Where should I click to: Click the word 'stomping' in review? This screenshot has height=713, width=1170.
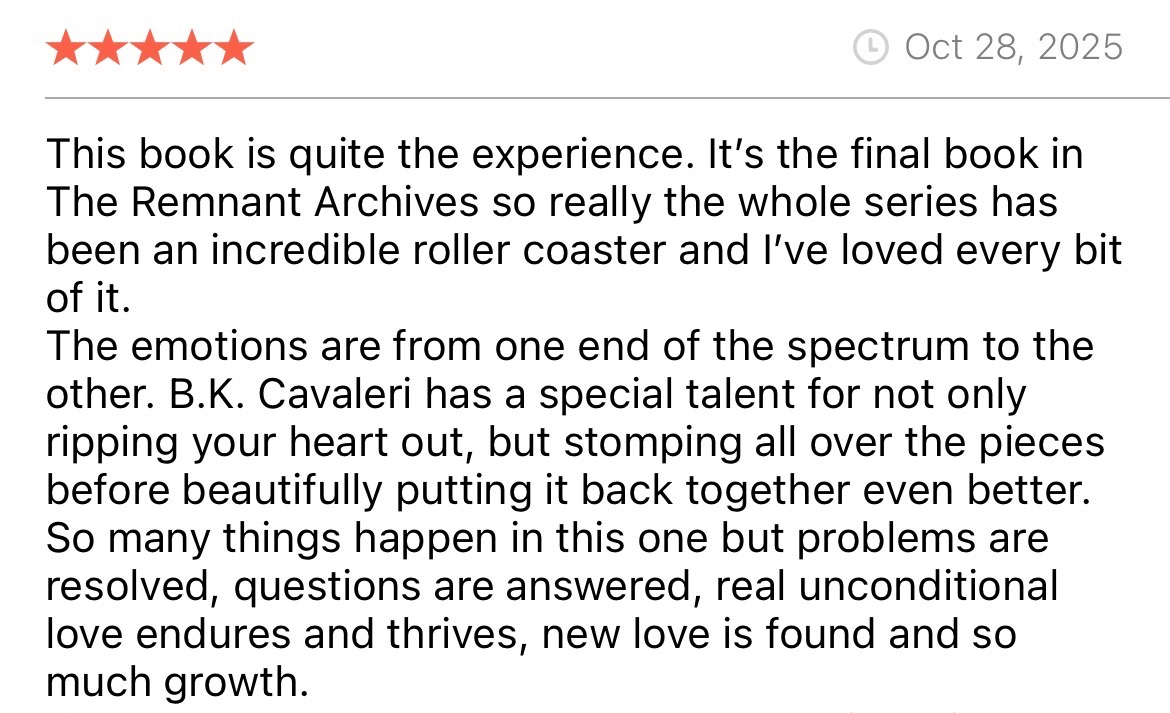pos(629,443)
